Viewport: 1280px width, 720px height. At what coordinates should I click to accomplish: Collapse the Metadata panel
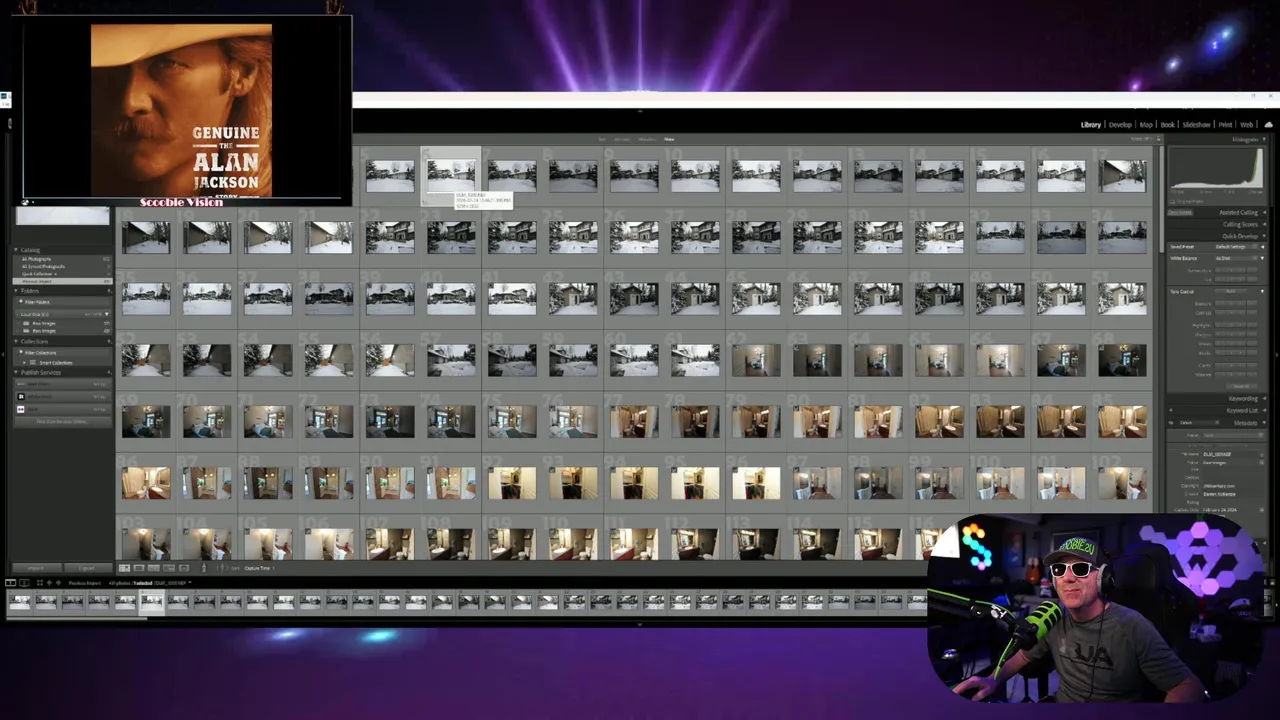coord(1264,423)
